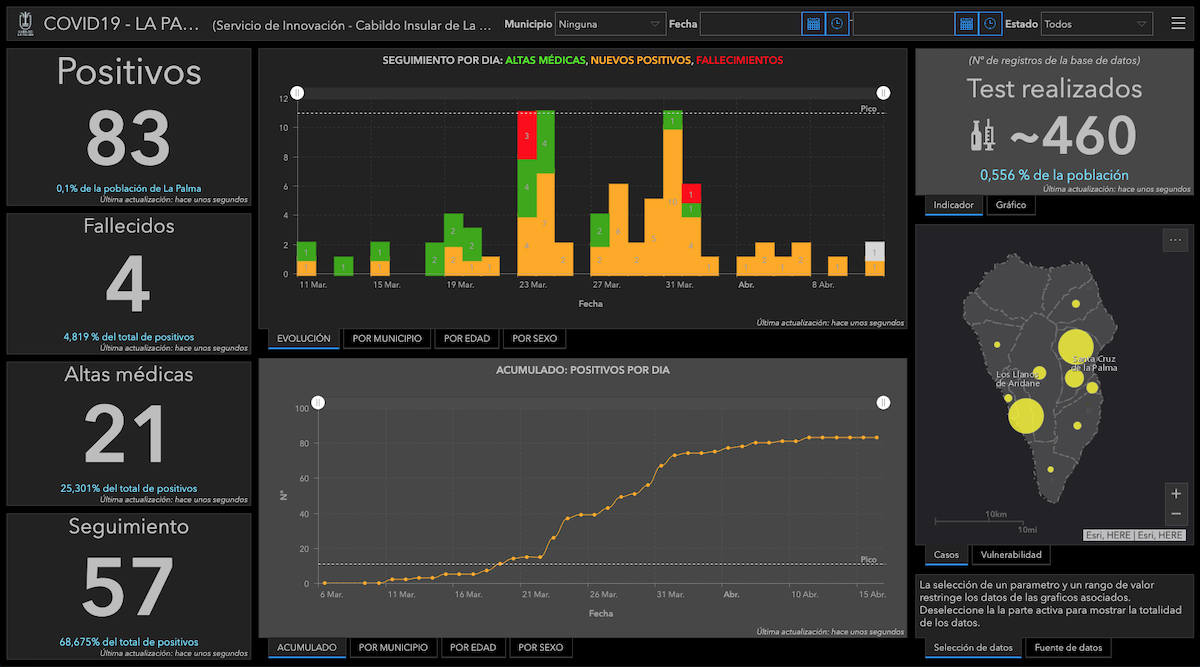Switch to the EVOLUCIÓN tab
The image size is (1200, 667).
(304, 339)
